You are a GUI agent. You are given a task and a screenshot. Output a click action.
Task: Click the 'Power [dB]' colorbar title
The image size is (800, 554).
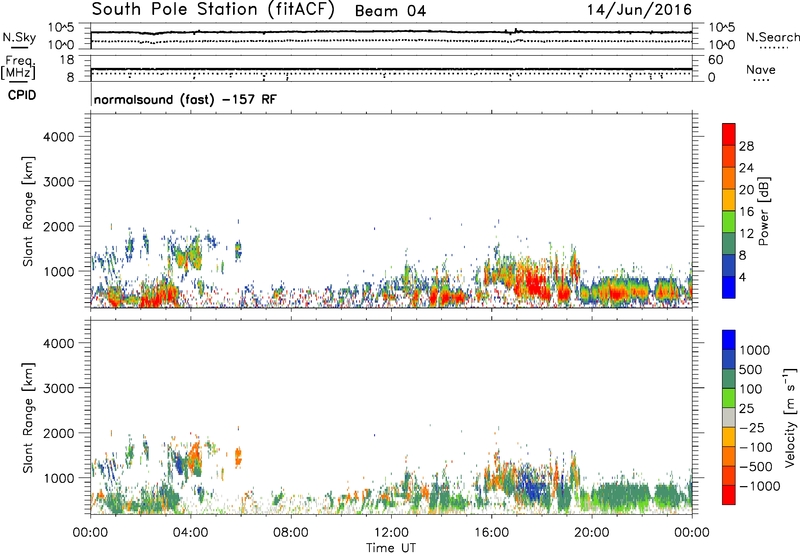click(x=763, y=211)
